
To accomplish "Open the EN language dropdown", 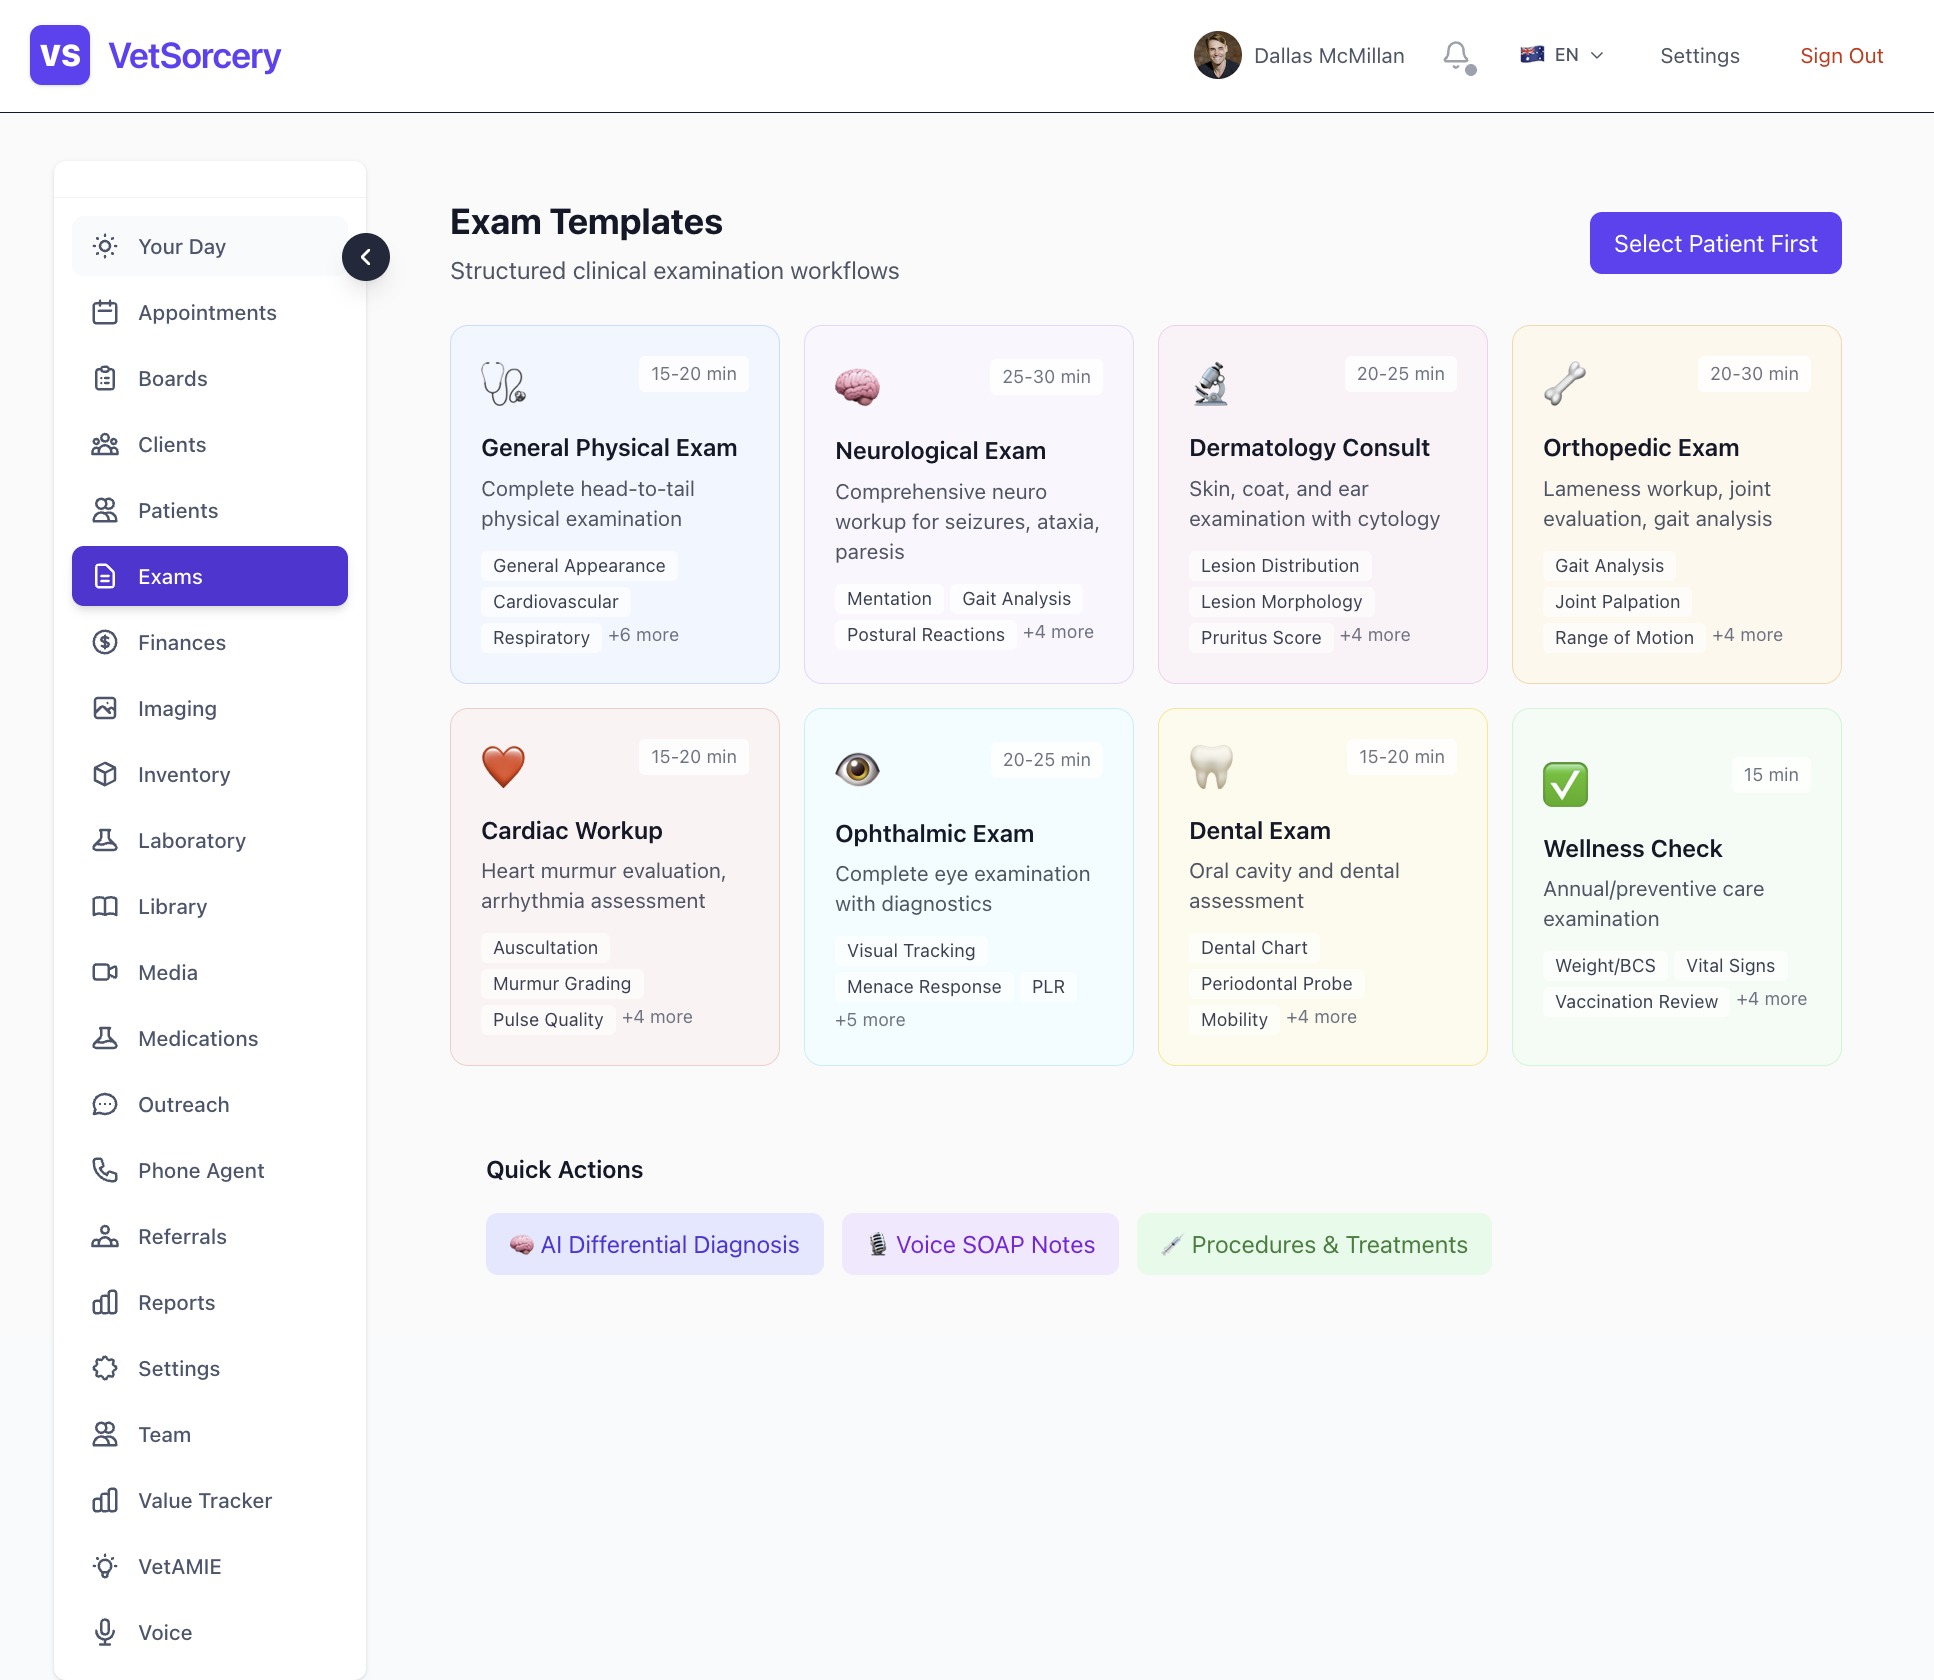I will click(1562, 56).
